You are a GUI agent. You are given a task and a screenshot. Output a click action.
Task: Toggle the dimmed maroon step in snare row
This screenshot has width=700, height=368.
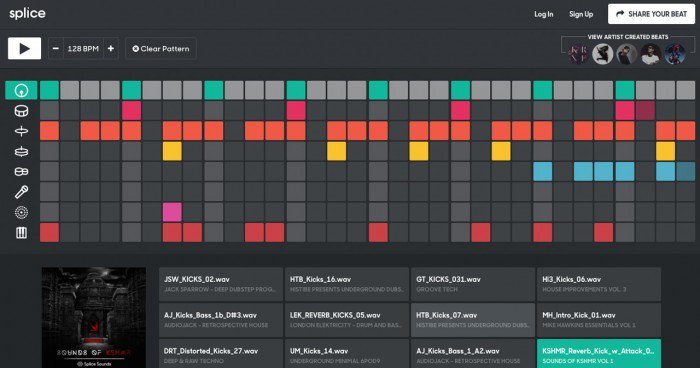(645, 111)
